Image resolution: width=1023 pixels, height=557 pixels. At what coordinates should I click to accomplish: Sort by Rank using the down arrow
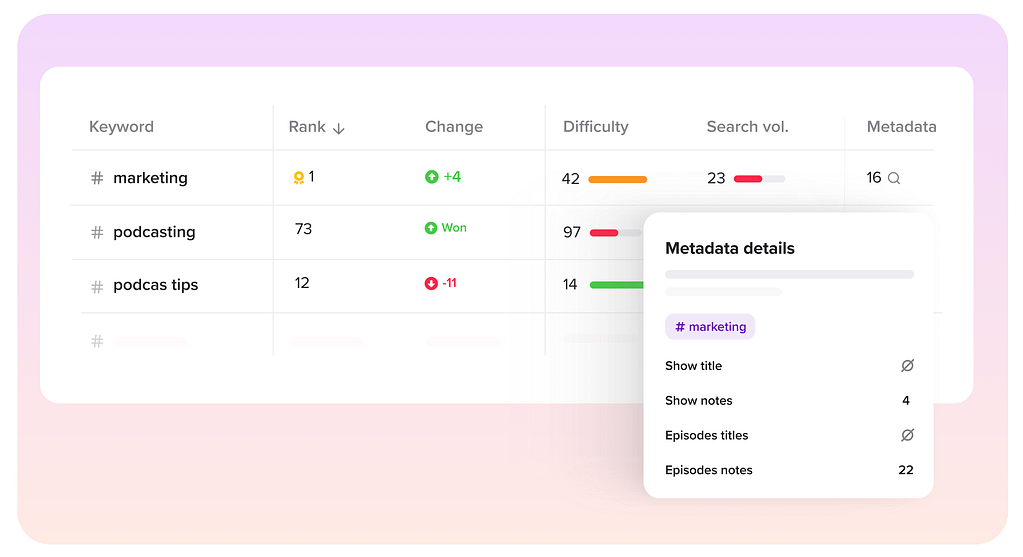point(338,128)
